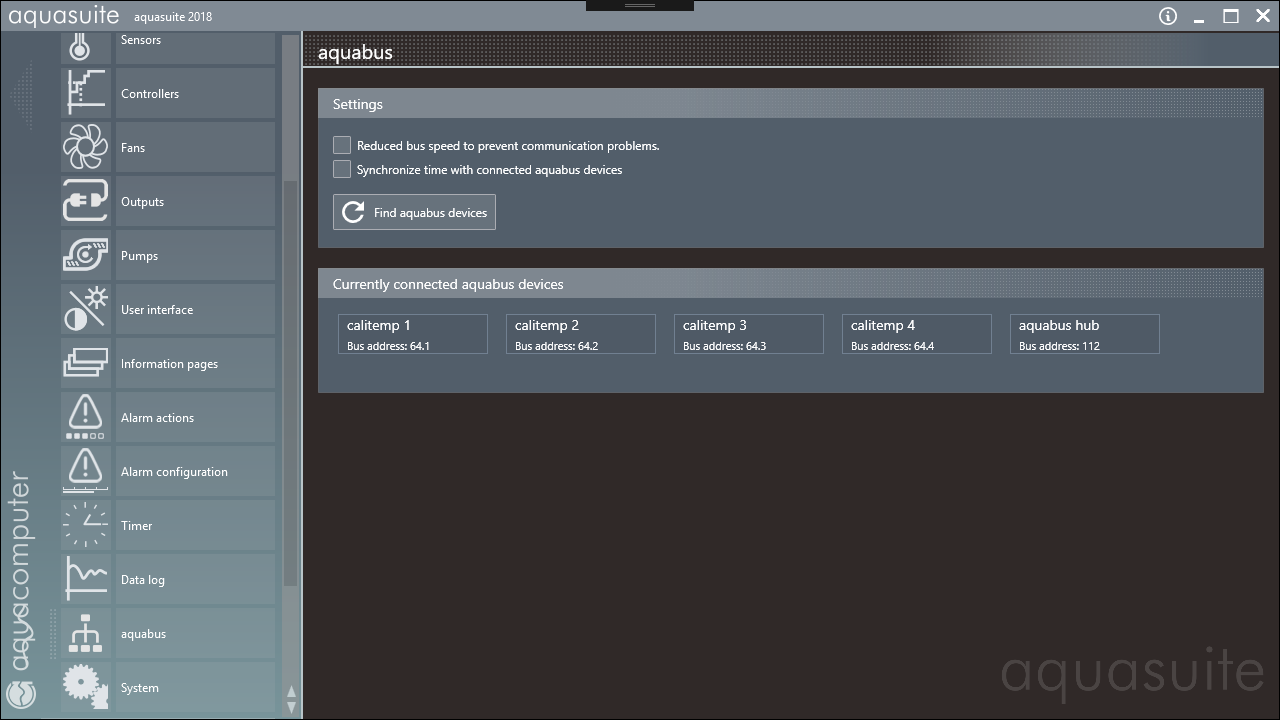1280x720 pixels.
Task: Click the sidebar vertical scrollbar
Action: (x=291, y=383)
